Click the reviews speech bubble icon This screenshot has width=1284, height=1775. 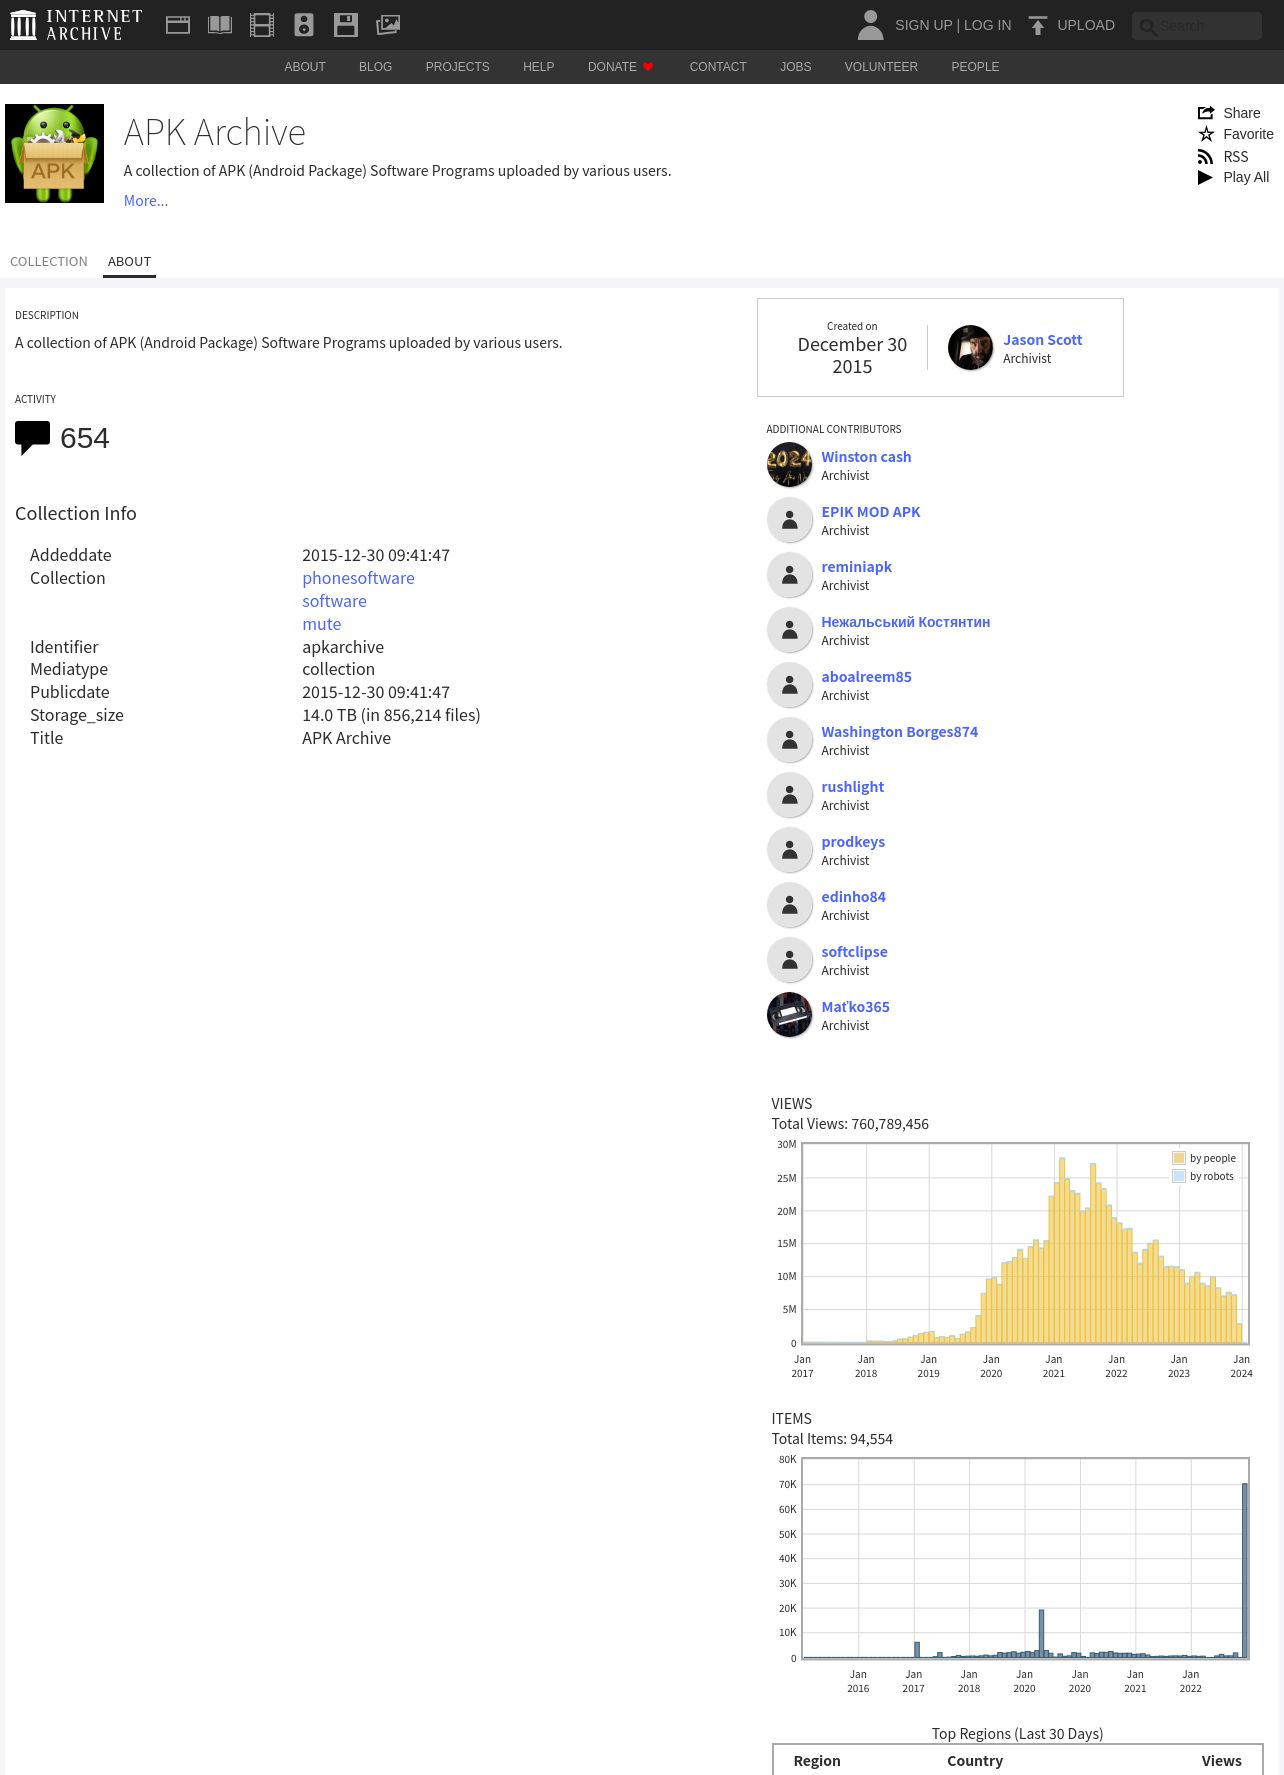coord(32,438)
